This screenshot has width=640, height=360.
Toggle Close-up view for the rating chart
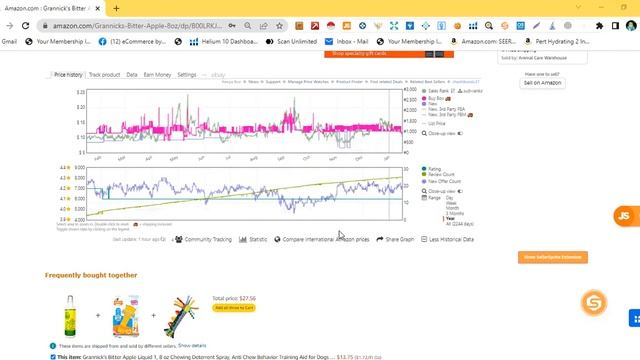pos(442,191)
